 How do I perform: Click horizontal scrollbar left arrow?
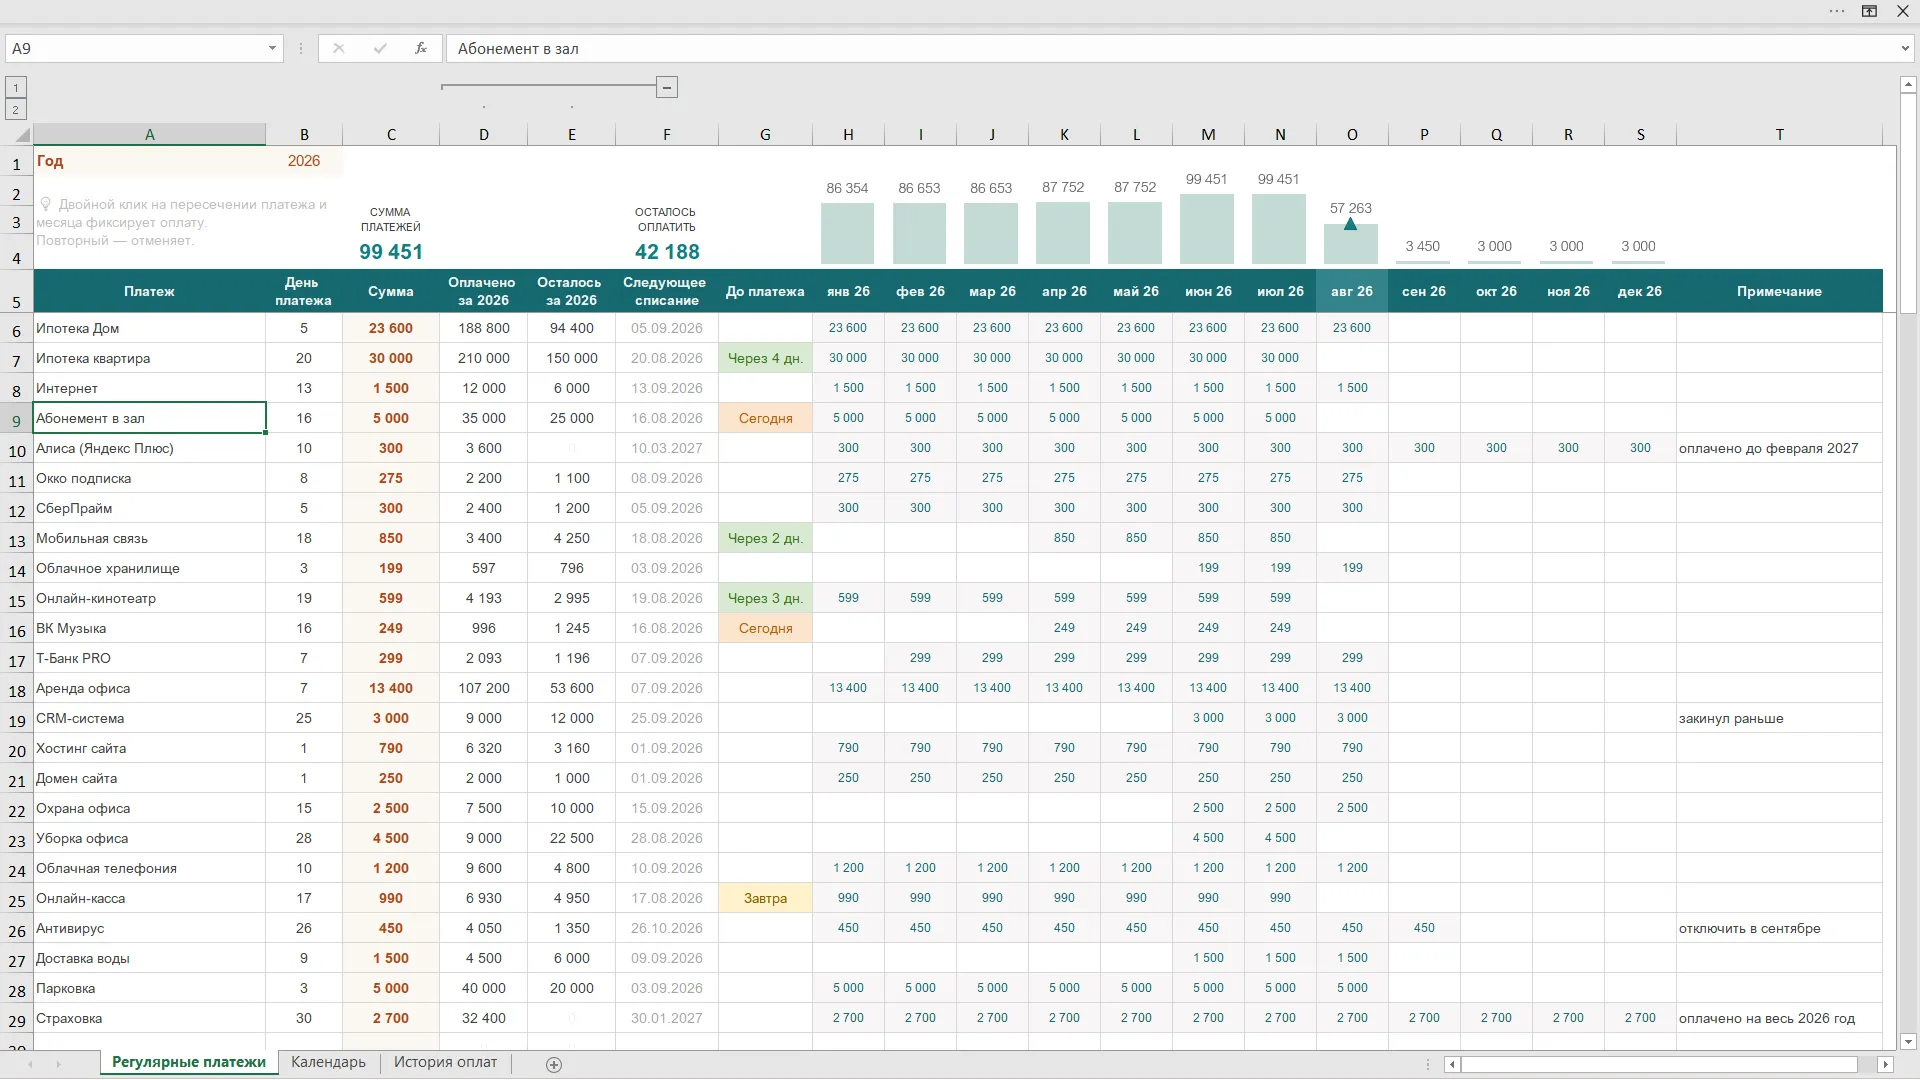[1453, 1065]
